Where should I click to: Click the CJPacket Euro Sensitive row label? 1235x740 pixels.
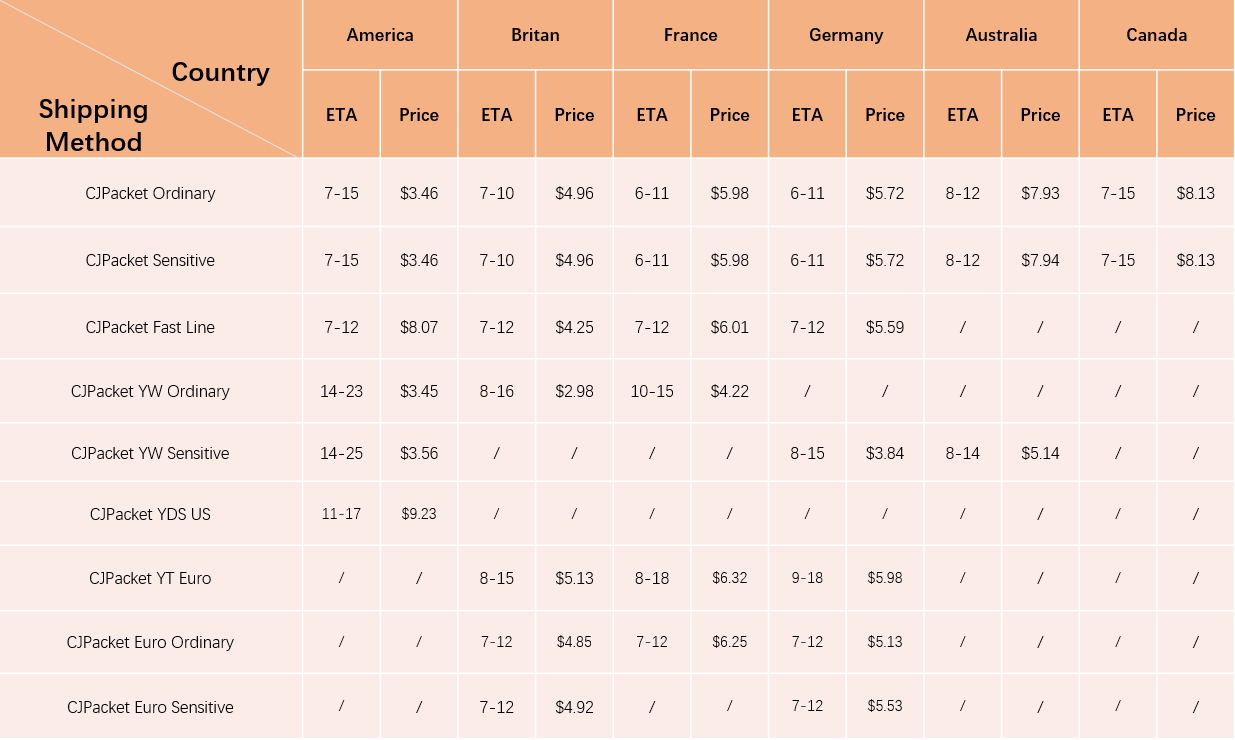(x=150, y=707)
